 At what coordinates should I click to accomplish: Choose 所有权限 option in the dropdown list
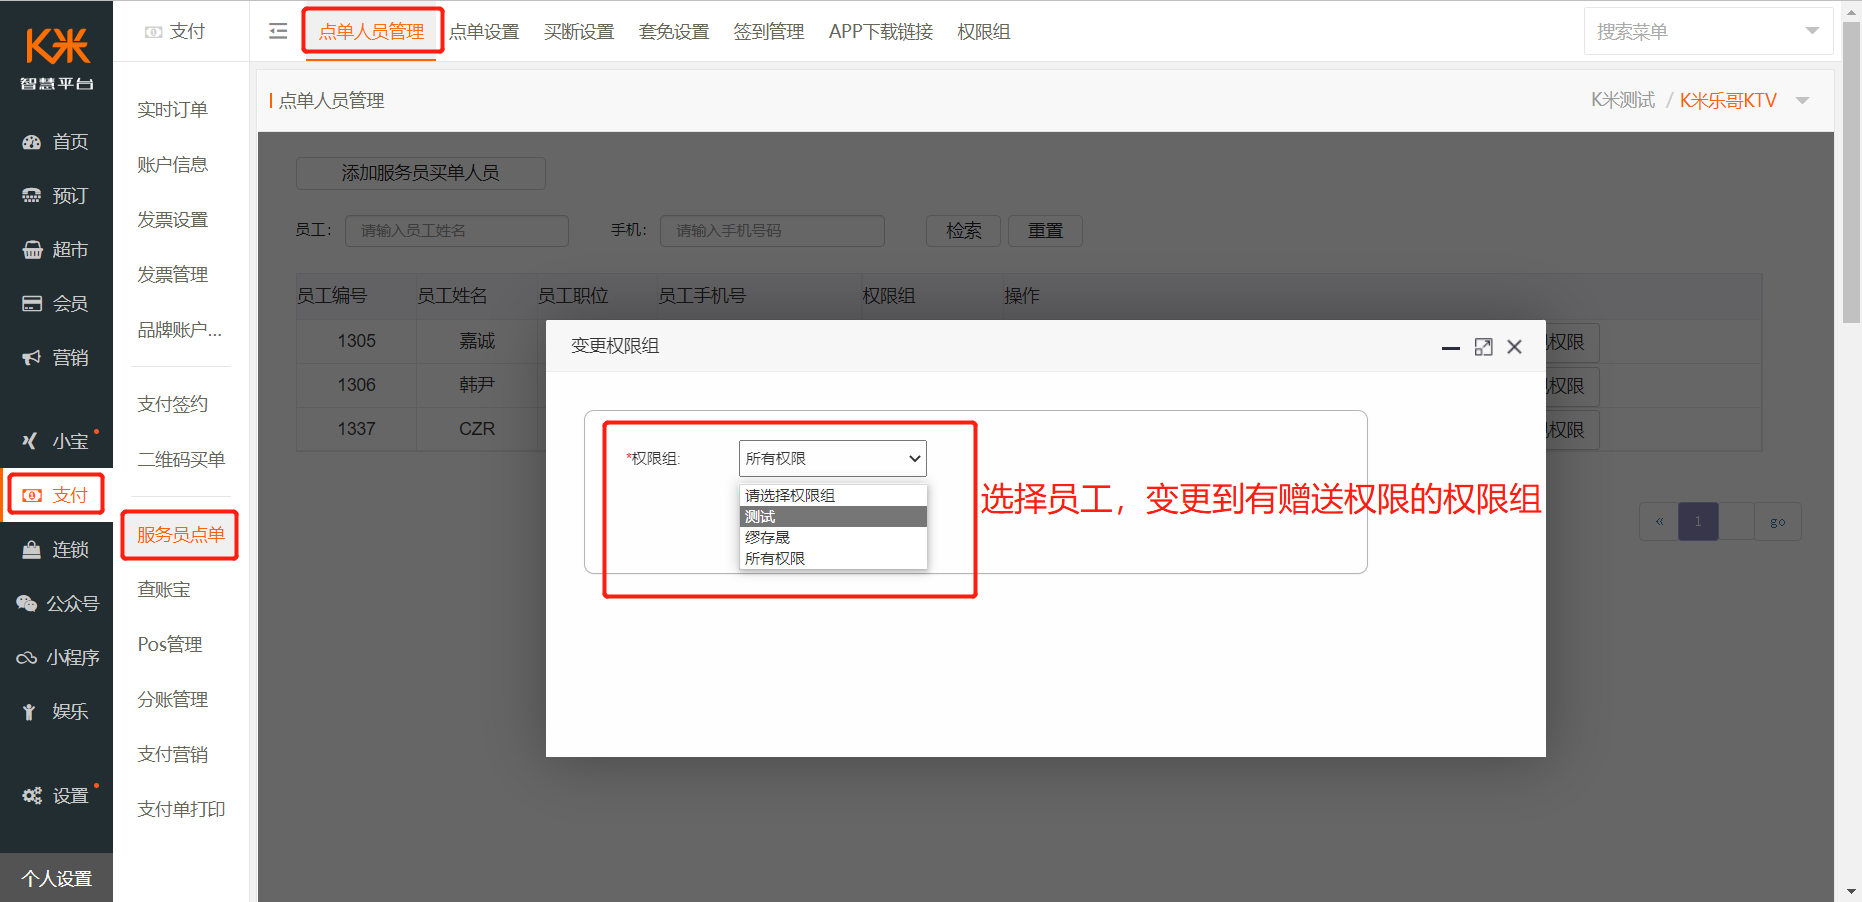coord(833,558)
